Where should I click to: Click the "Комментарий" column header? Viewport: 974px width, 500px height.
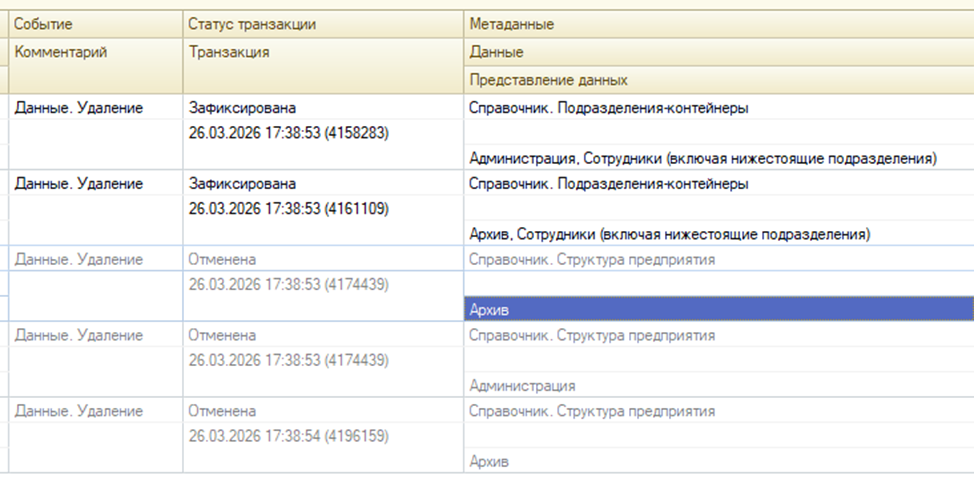61,52
